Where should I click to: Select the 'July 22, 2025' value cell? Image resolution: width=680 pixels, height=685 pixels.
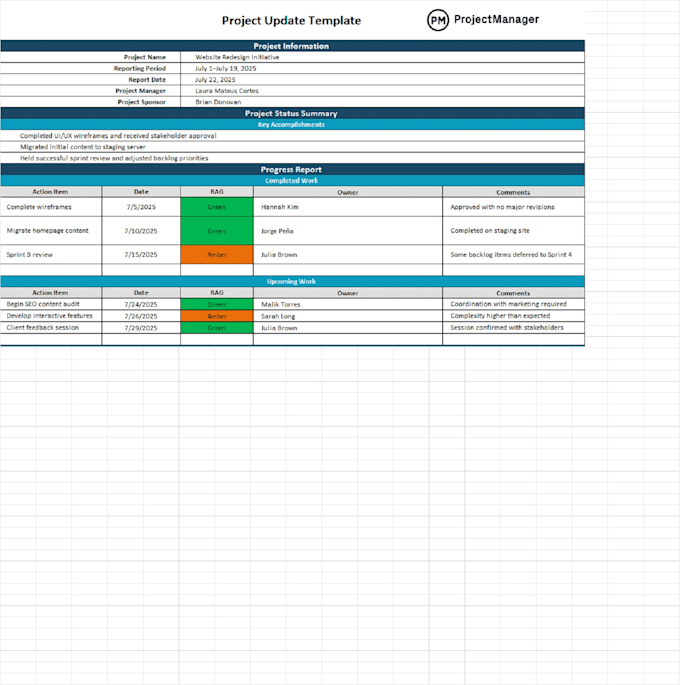(383, 80)
